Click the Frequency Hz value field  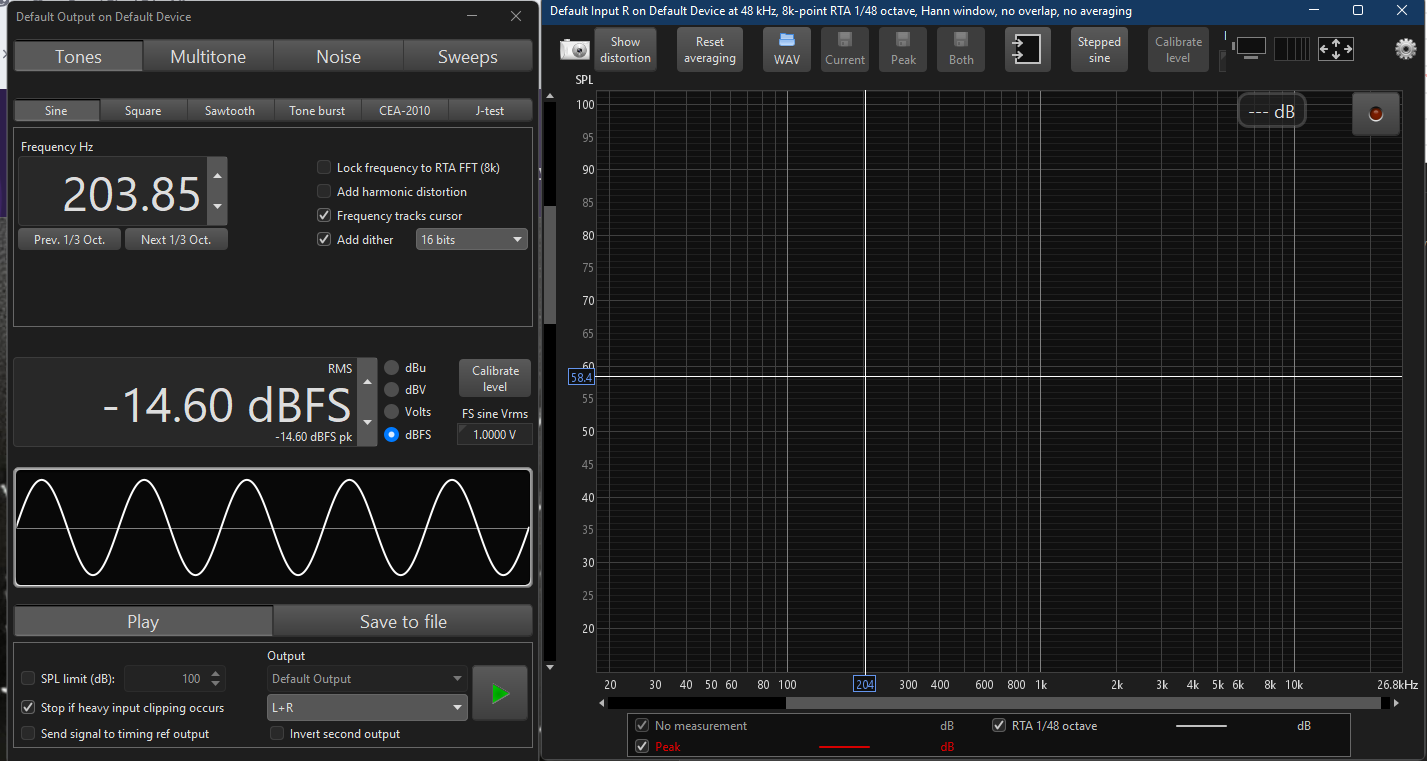(113, 192)
